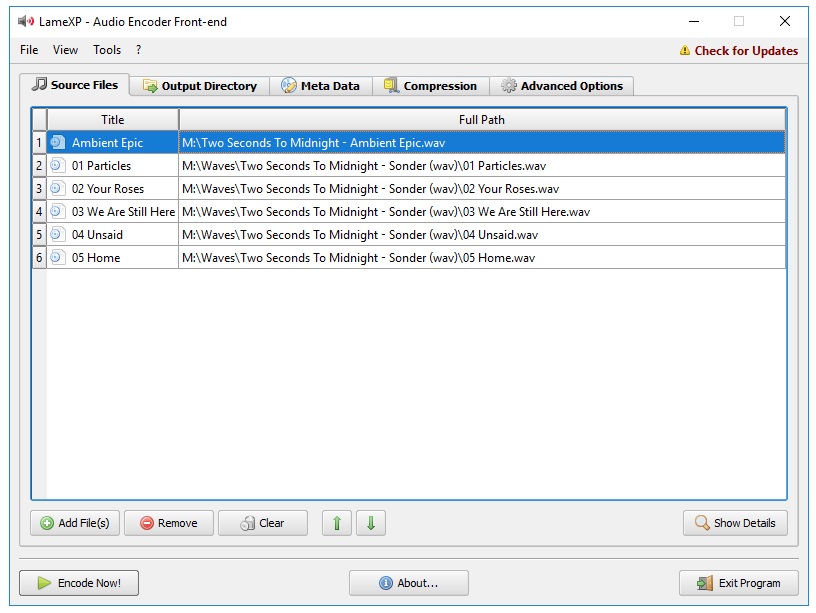Open the View menu
This screenshot has width=816, height=613.
point(65,50)
